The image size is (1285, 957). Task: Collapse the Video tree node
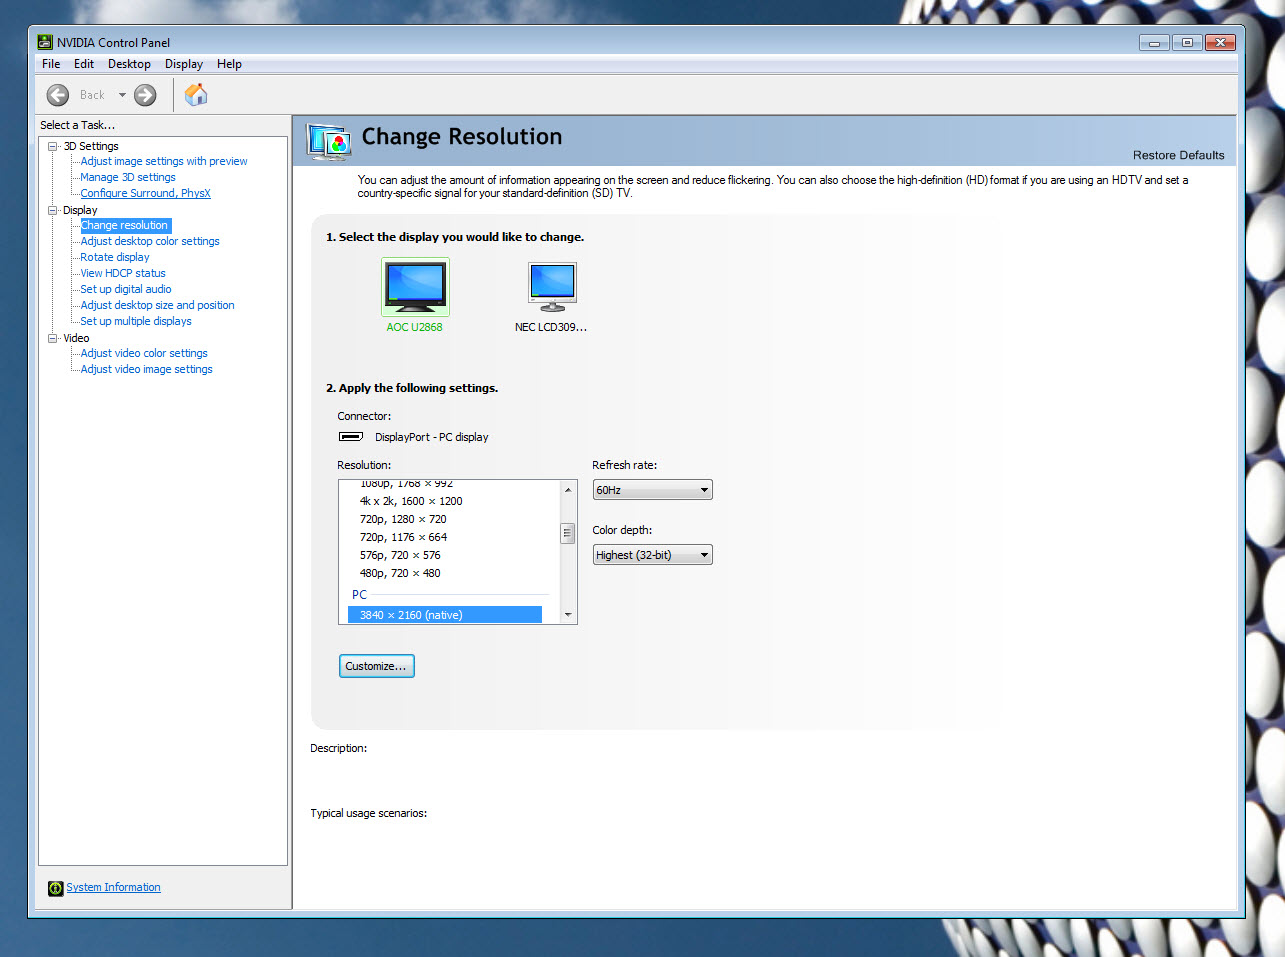53,338
